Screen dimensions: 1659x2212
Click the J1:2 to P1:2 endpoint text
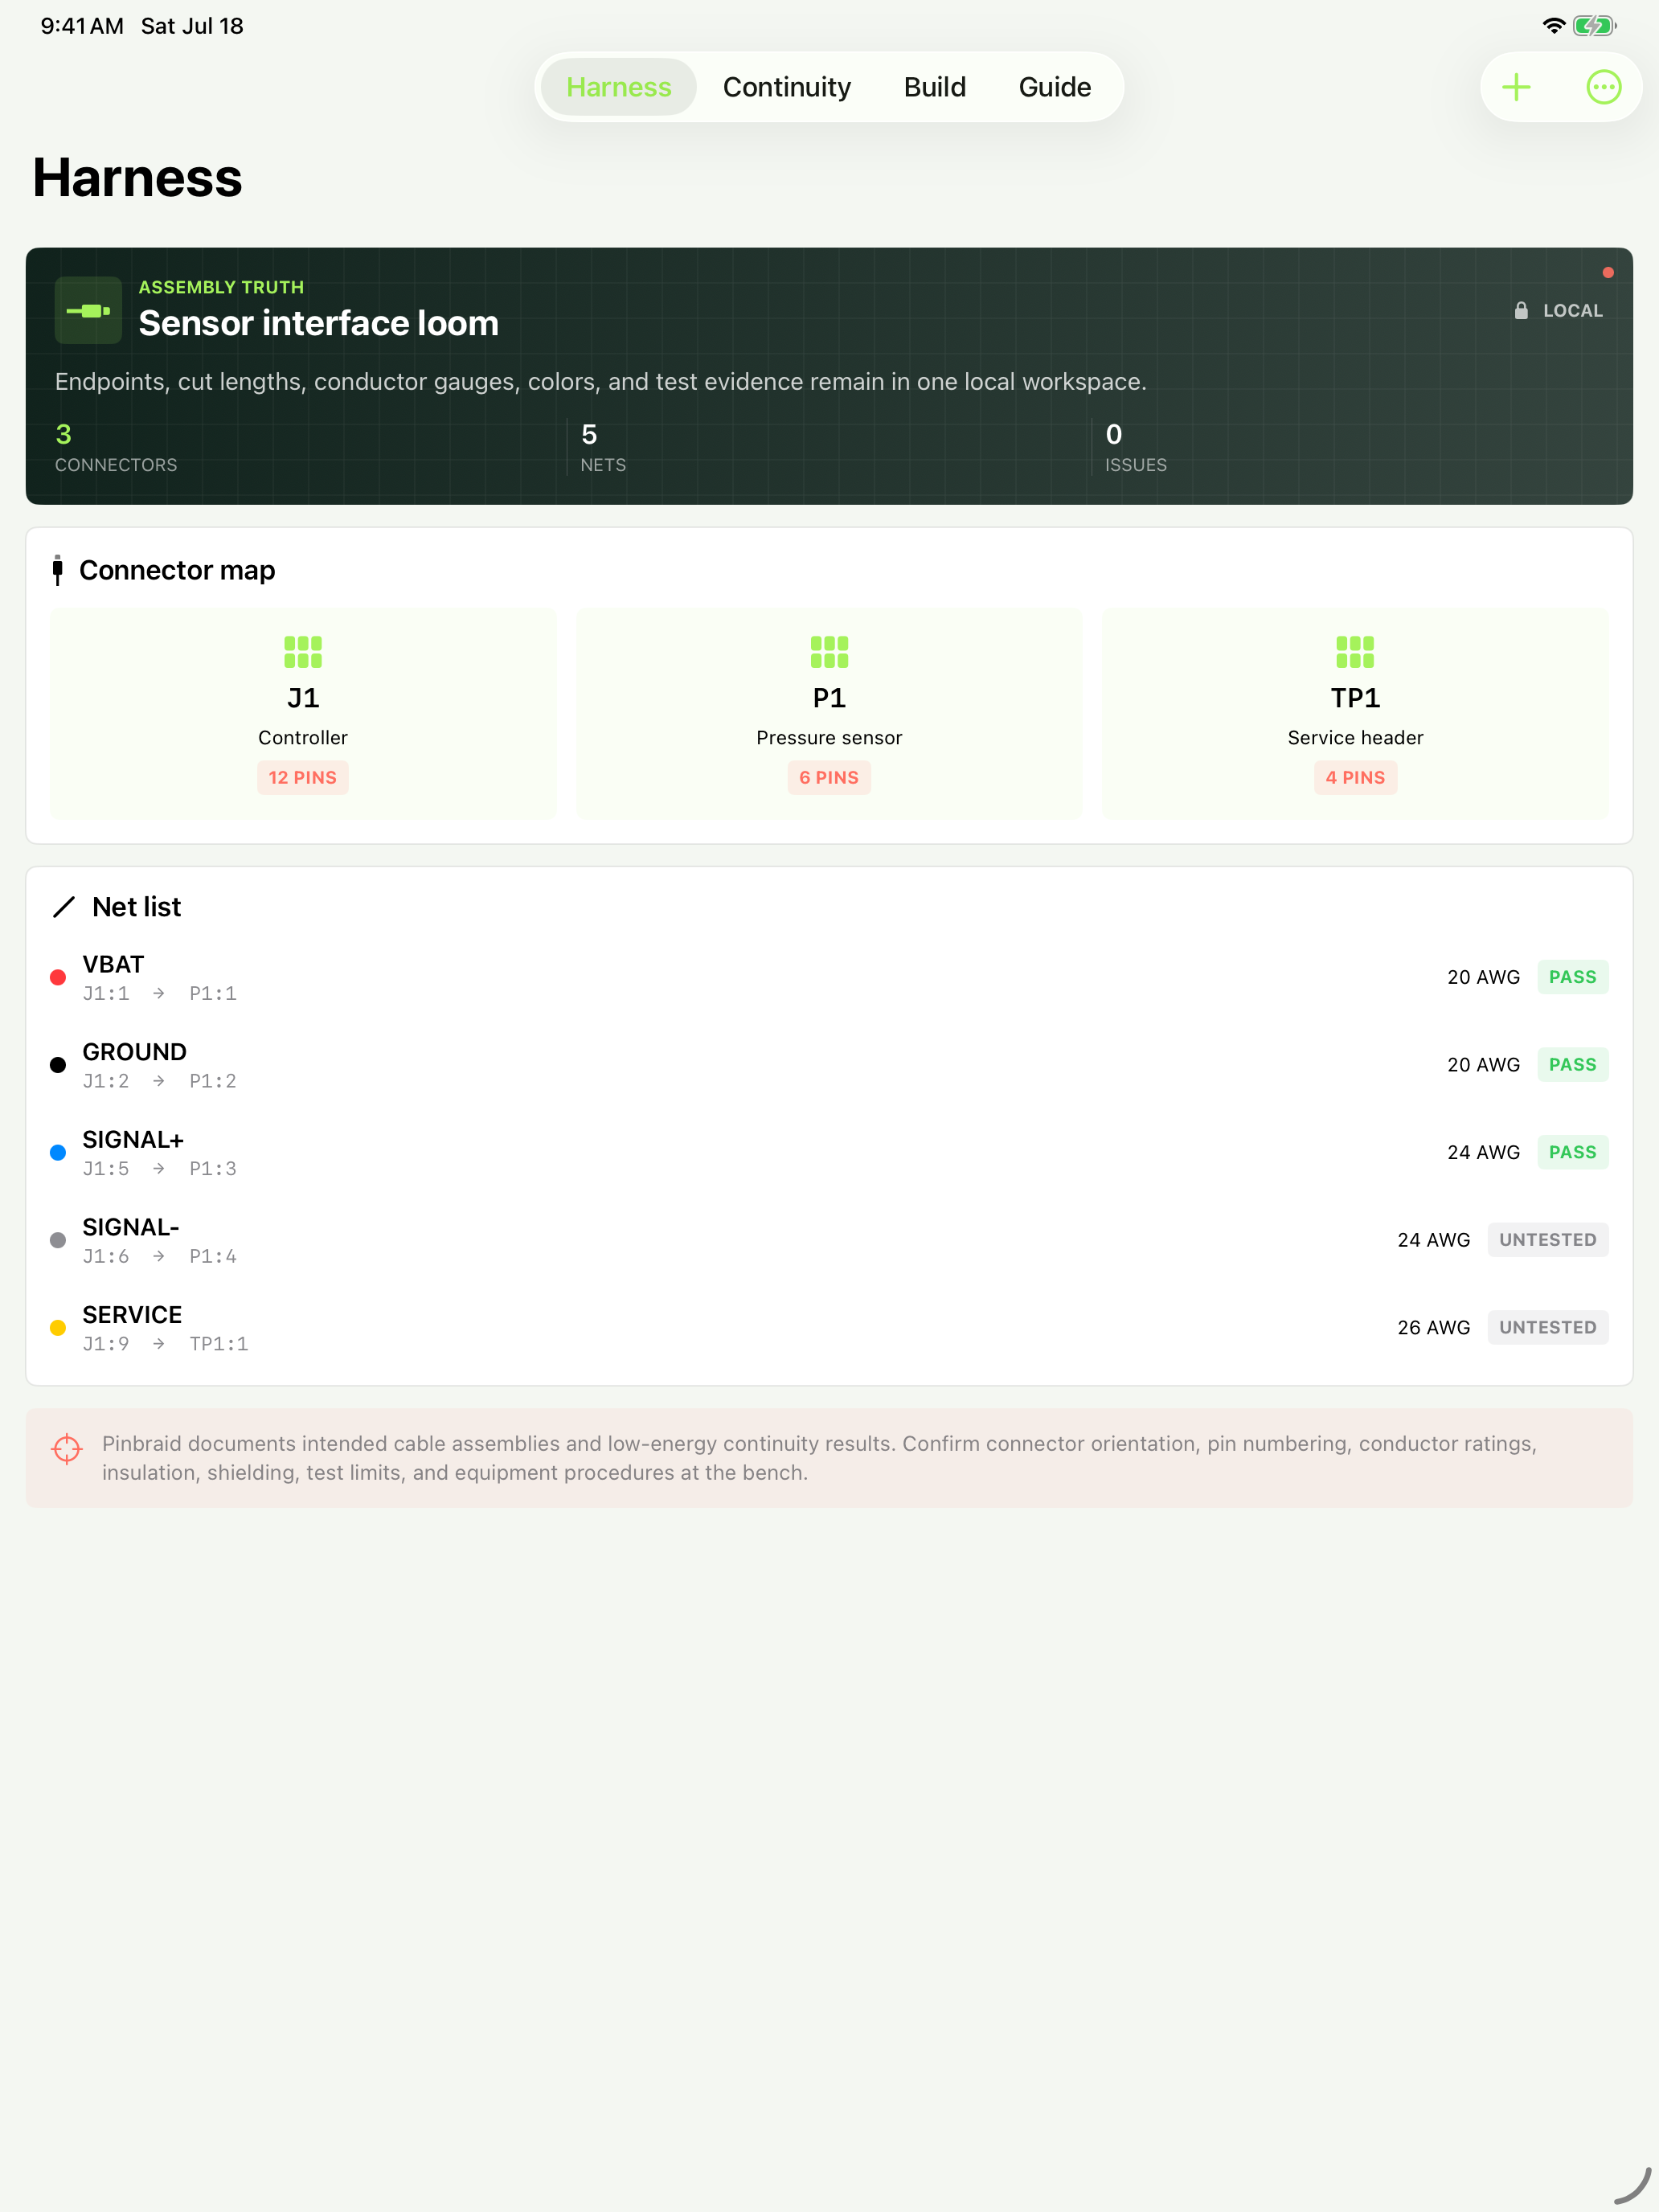(x=159, y=1081)
